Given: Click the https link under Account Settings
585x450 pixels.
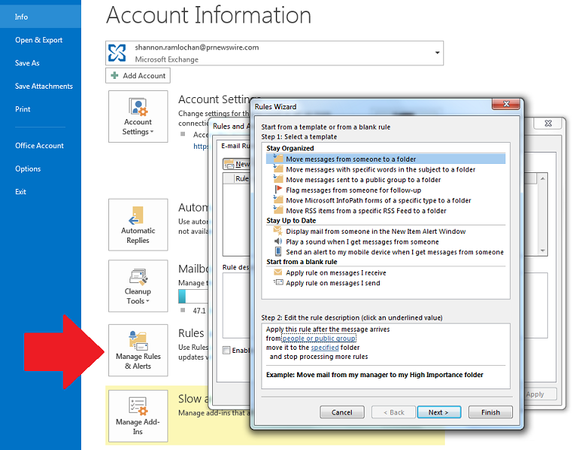Looking at the screenshot, I should (200, 147).
